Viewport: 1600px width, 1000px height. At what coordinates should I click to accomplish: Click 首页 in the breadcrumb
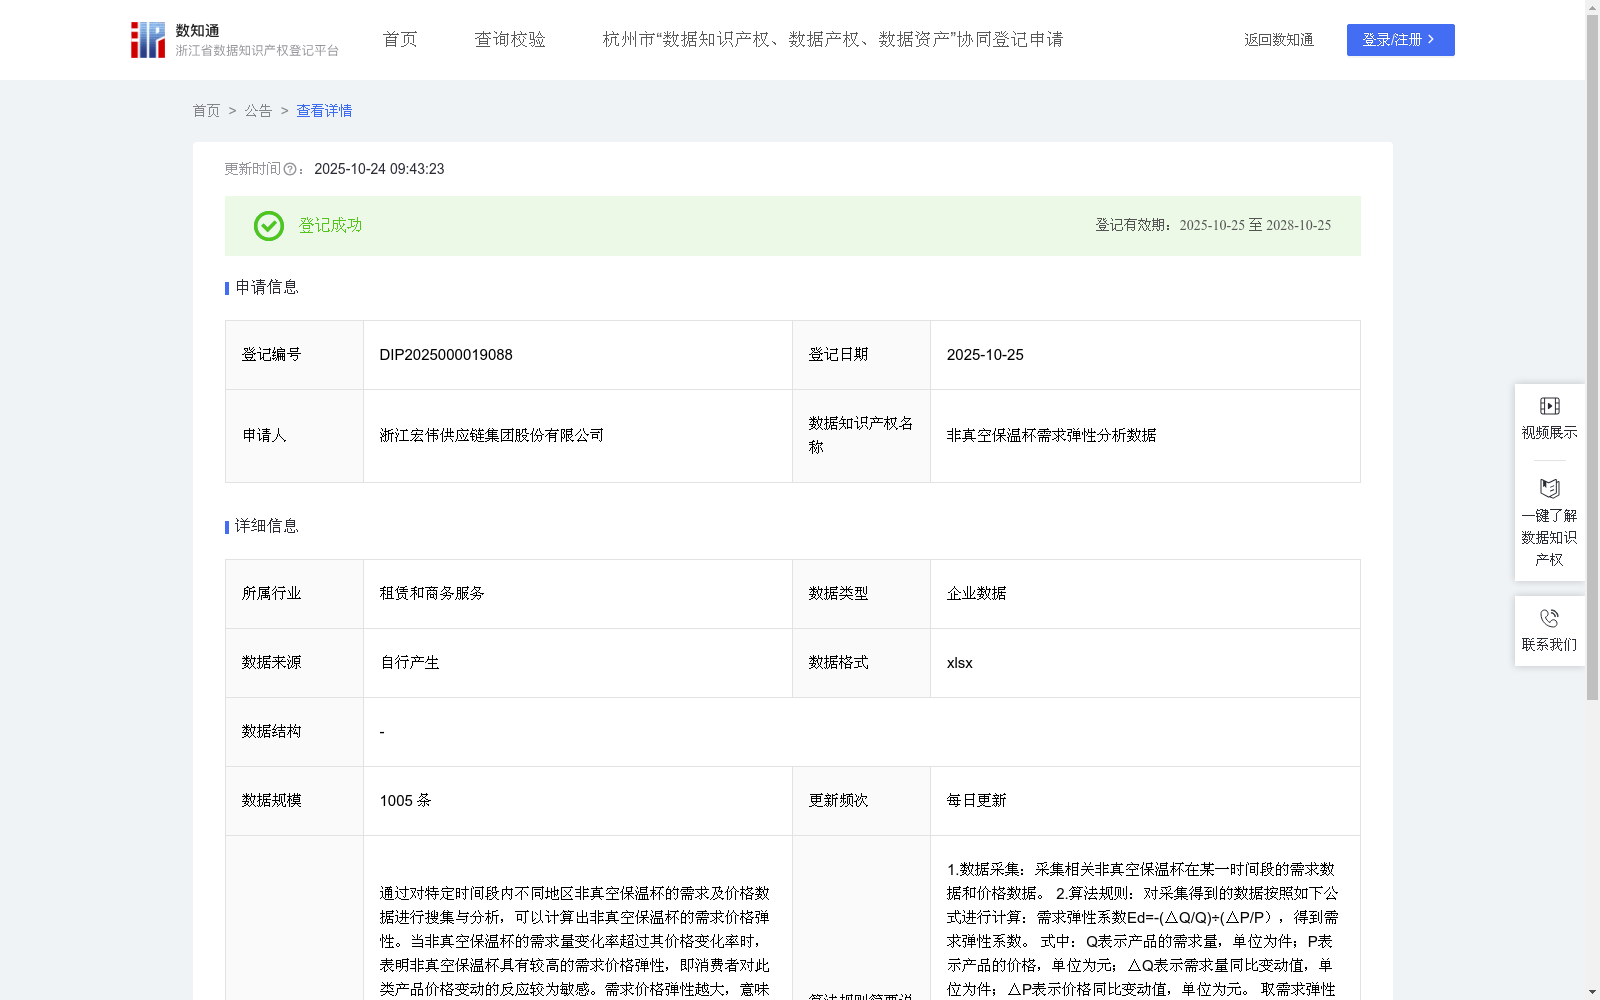pyautogui.click(x=206, y=111)
